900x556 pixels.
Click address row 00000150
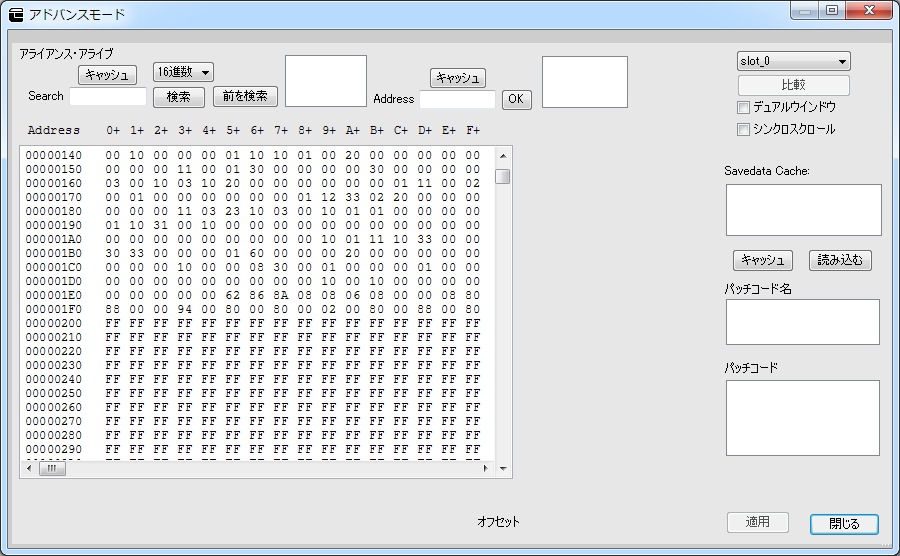click(x=253, y=169)
